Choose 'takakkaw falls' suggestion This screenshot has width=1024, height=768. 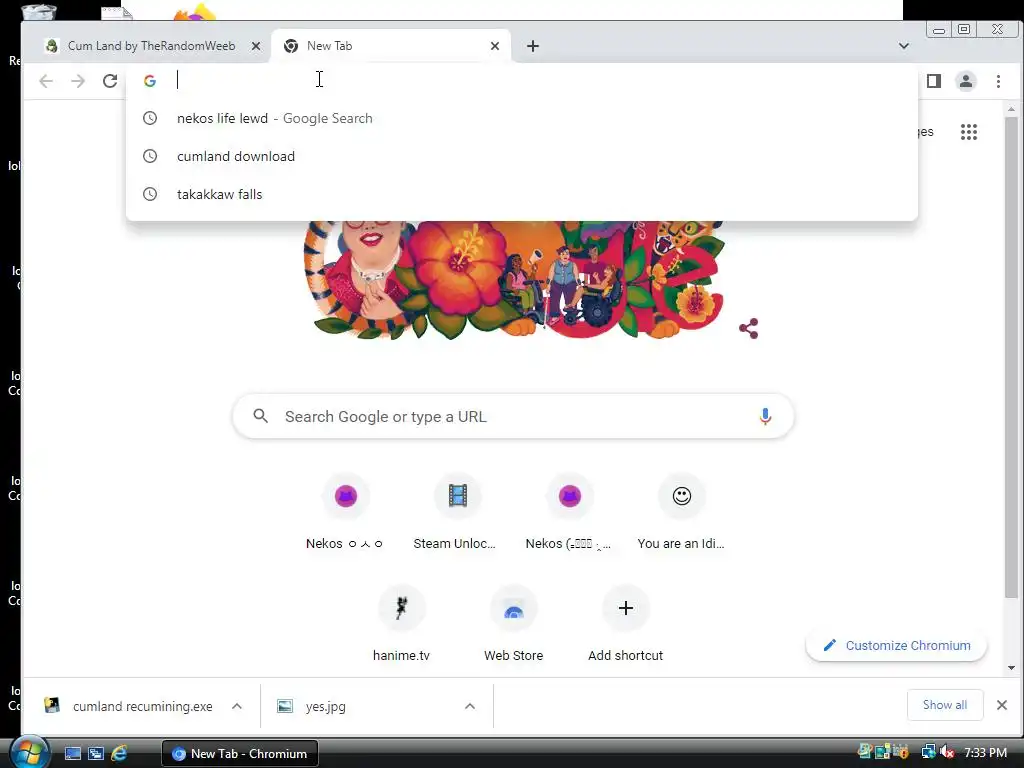(x=522, y=194)
